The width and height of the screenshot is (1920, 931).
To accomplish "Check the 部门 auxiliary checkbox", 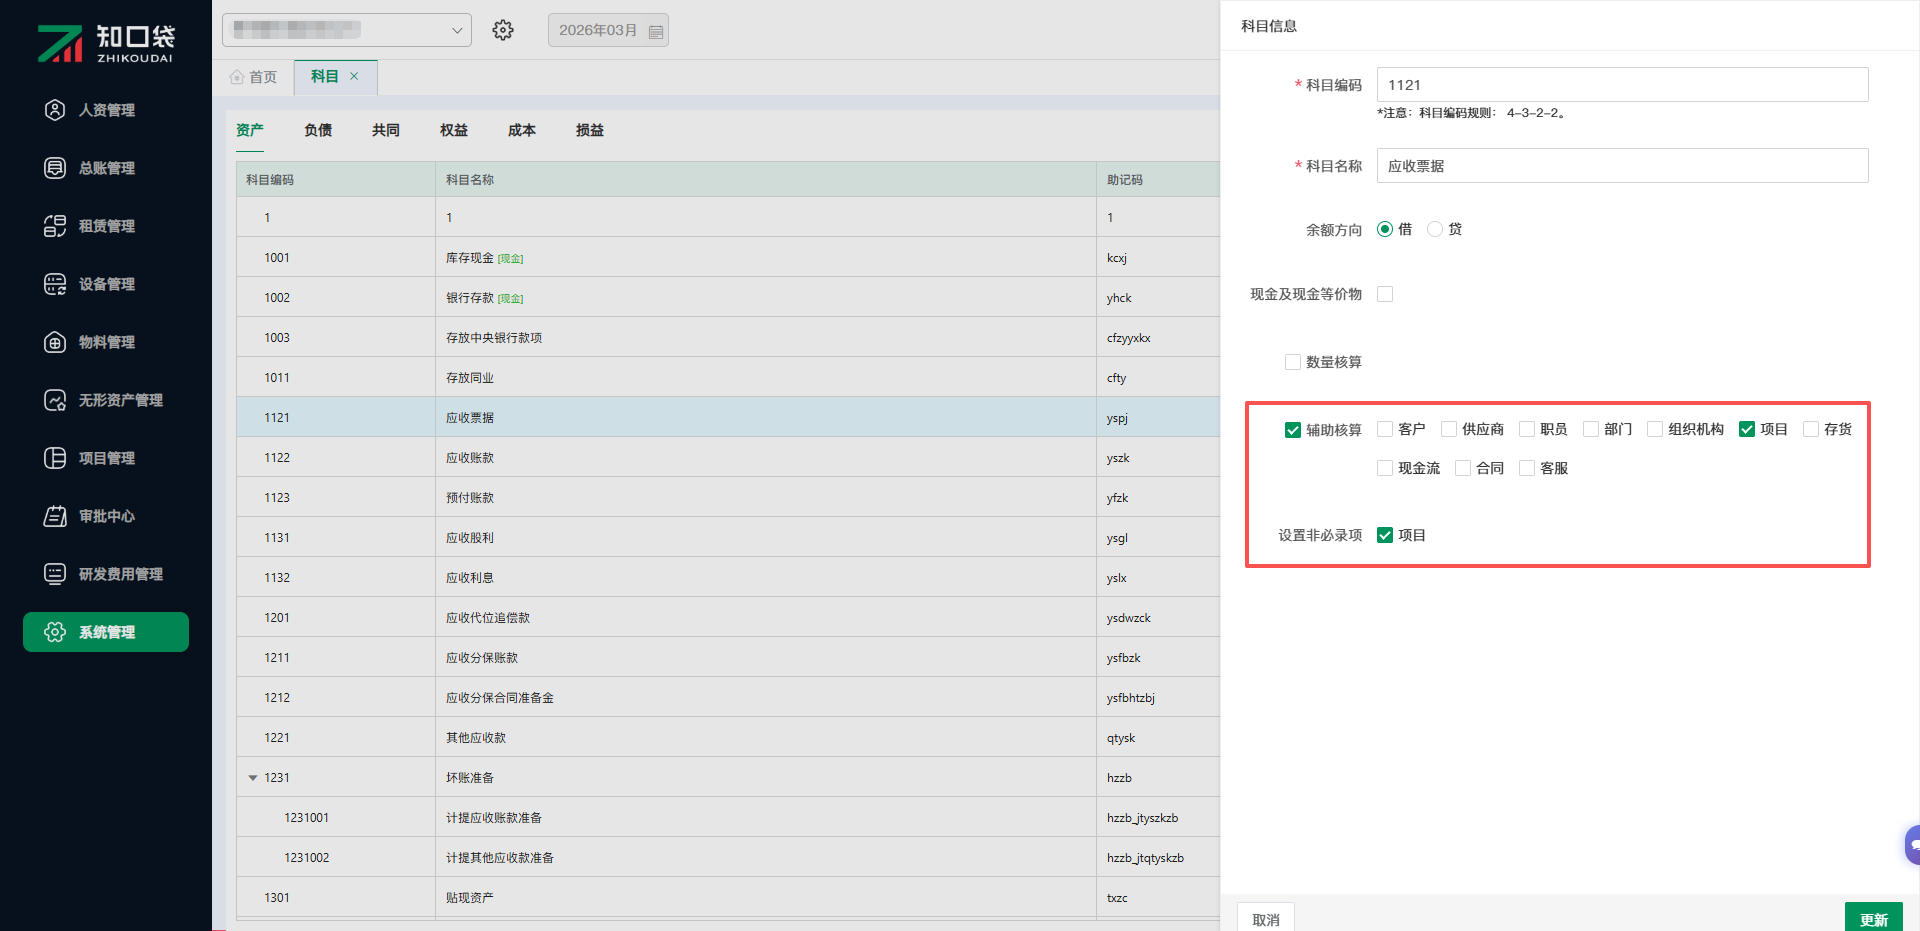I will pos(1591,429).
